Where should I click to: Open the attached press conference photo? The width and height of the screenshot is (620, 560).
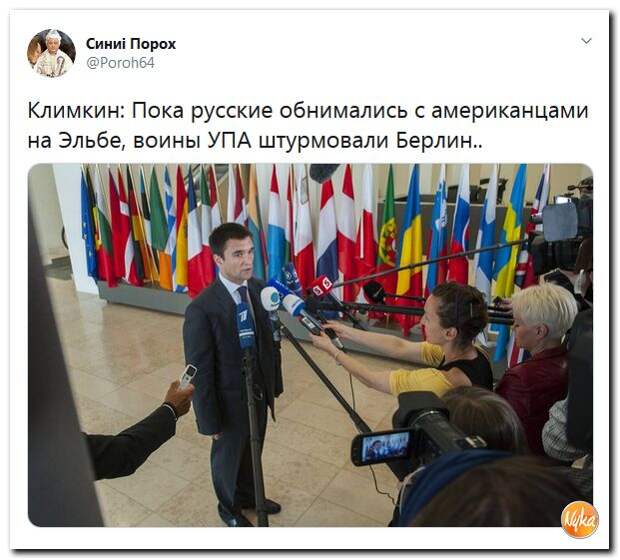pos(310,345)
